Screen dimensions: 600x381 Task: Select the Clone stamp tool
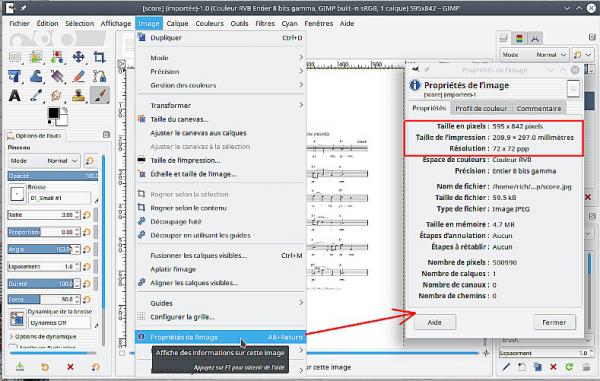[78, 95]
